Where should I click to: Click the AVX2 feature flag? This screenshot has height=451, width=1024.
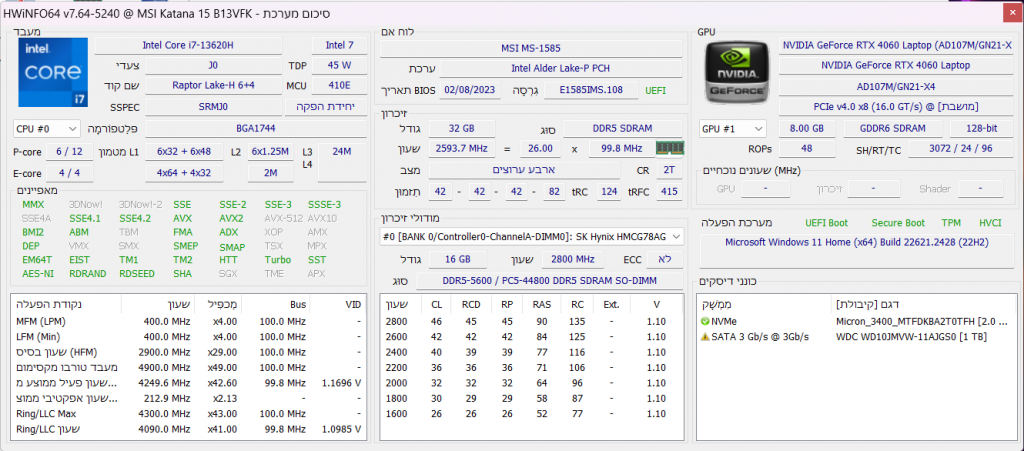pyautogui.click(x=231, y=219)
